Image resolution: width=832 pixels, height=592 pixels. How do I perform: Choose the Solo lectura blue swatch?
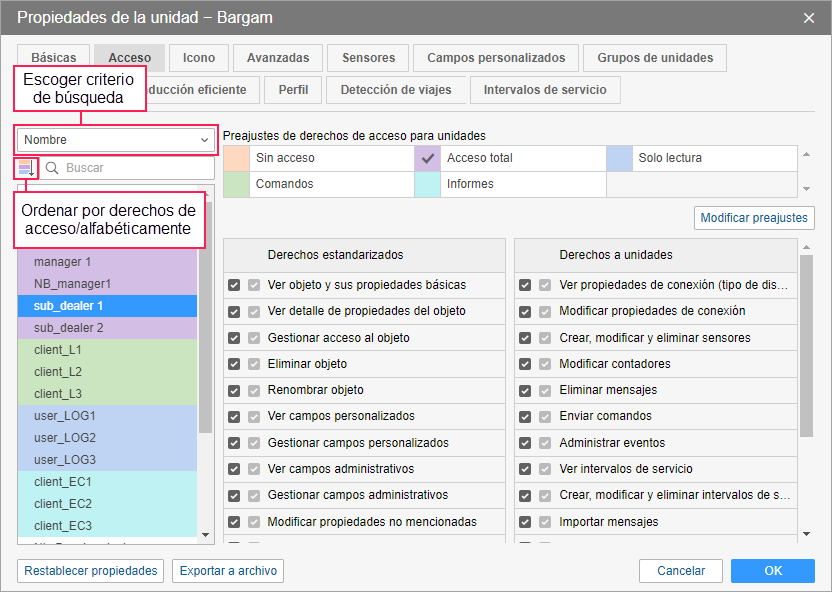tap(620, 158)
